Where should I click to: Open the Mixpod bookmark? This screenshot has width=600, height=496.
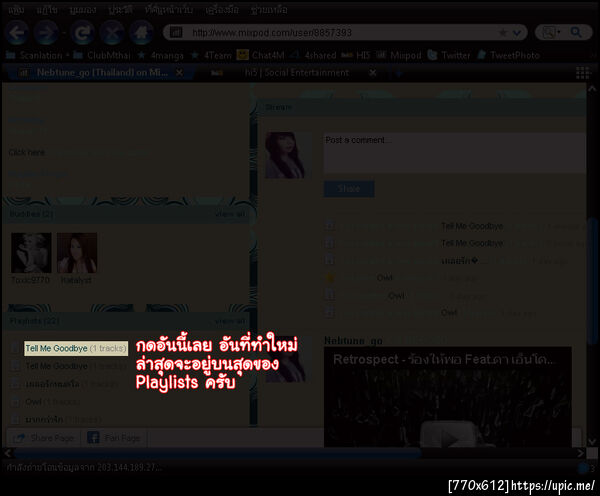pyautogui.click(x=399, y=55)
